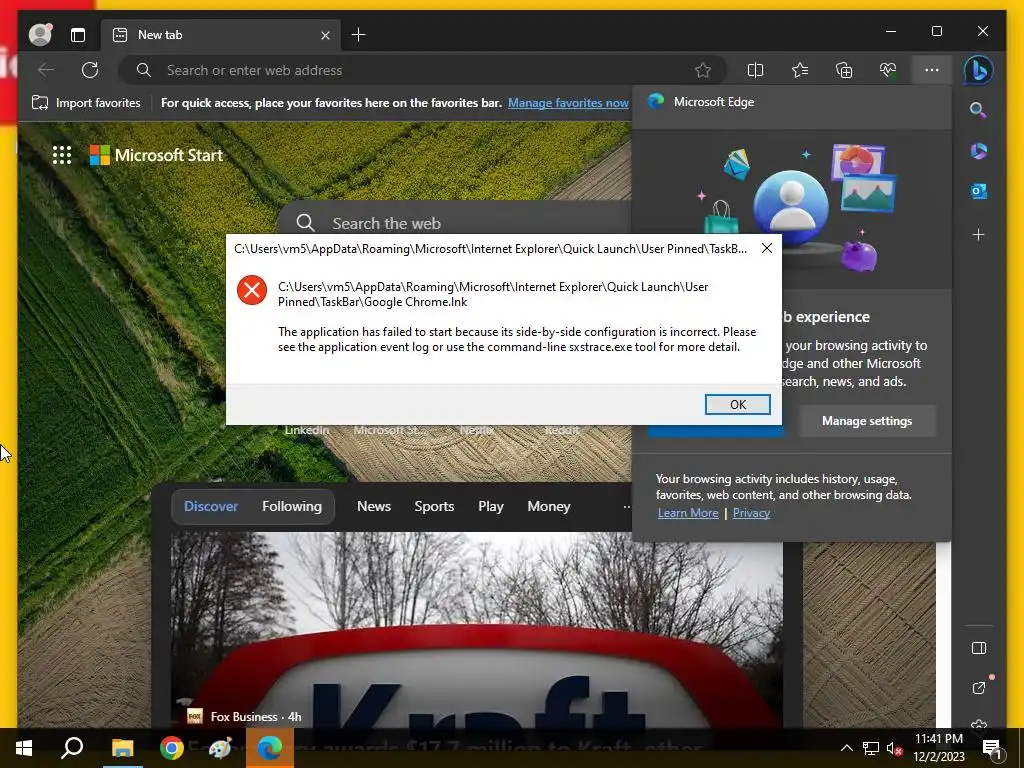Refresh the current page

90,70
